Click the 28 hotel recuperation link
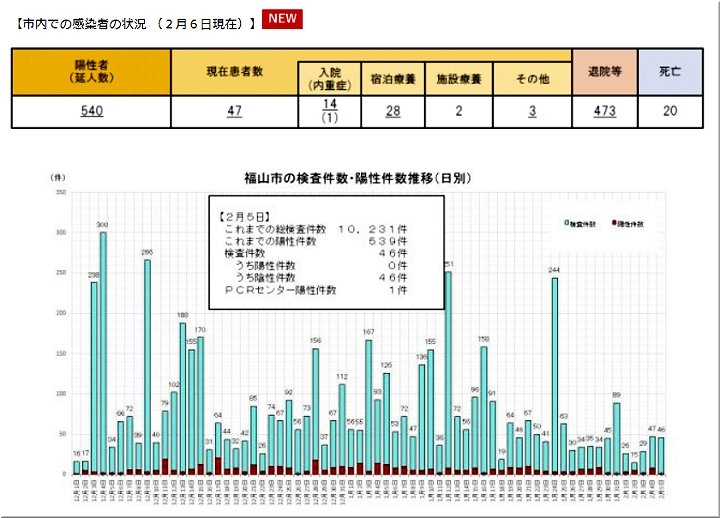 pos(393,111)
